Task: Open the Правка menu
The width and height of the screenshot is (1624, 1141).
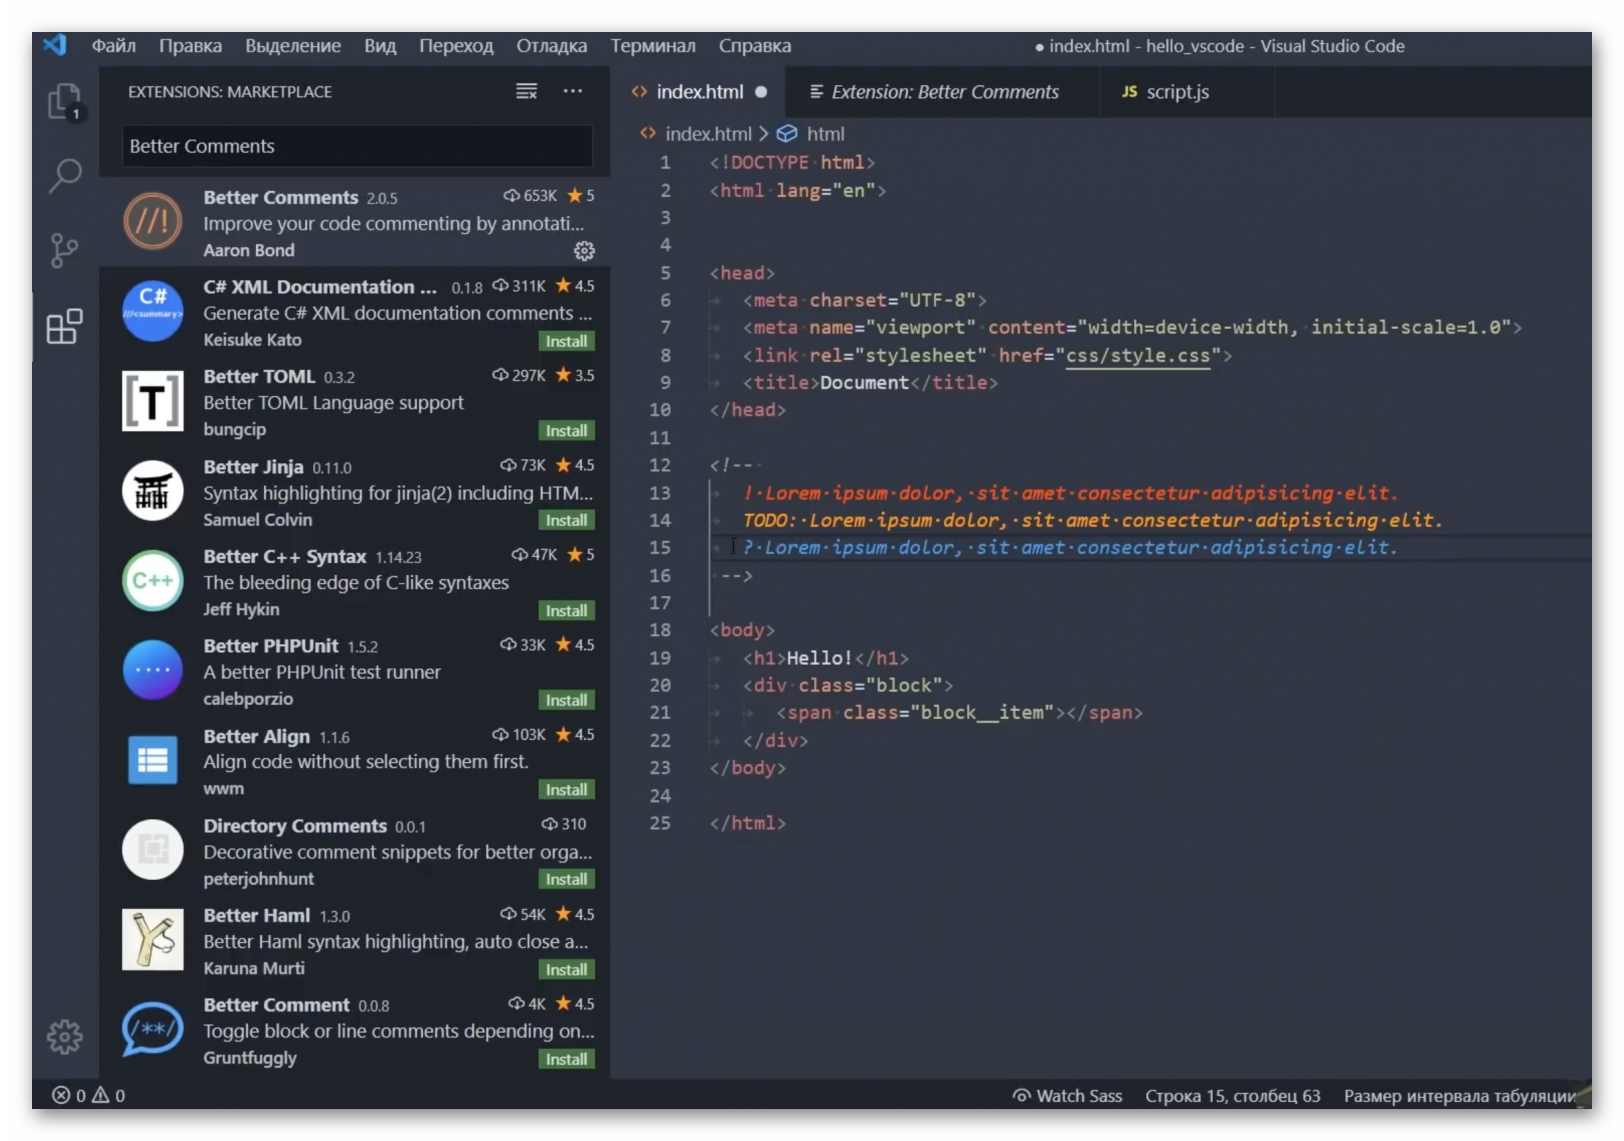Action: click(190, 46)
